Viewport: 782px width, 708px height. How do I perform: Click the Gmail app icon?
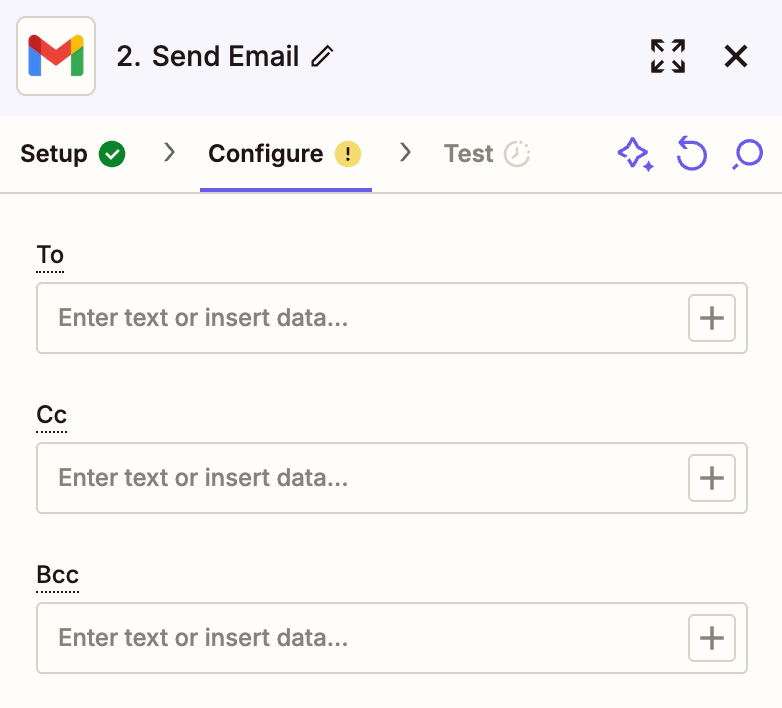click(x=56, y=56)
